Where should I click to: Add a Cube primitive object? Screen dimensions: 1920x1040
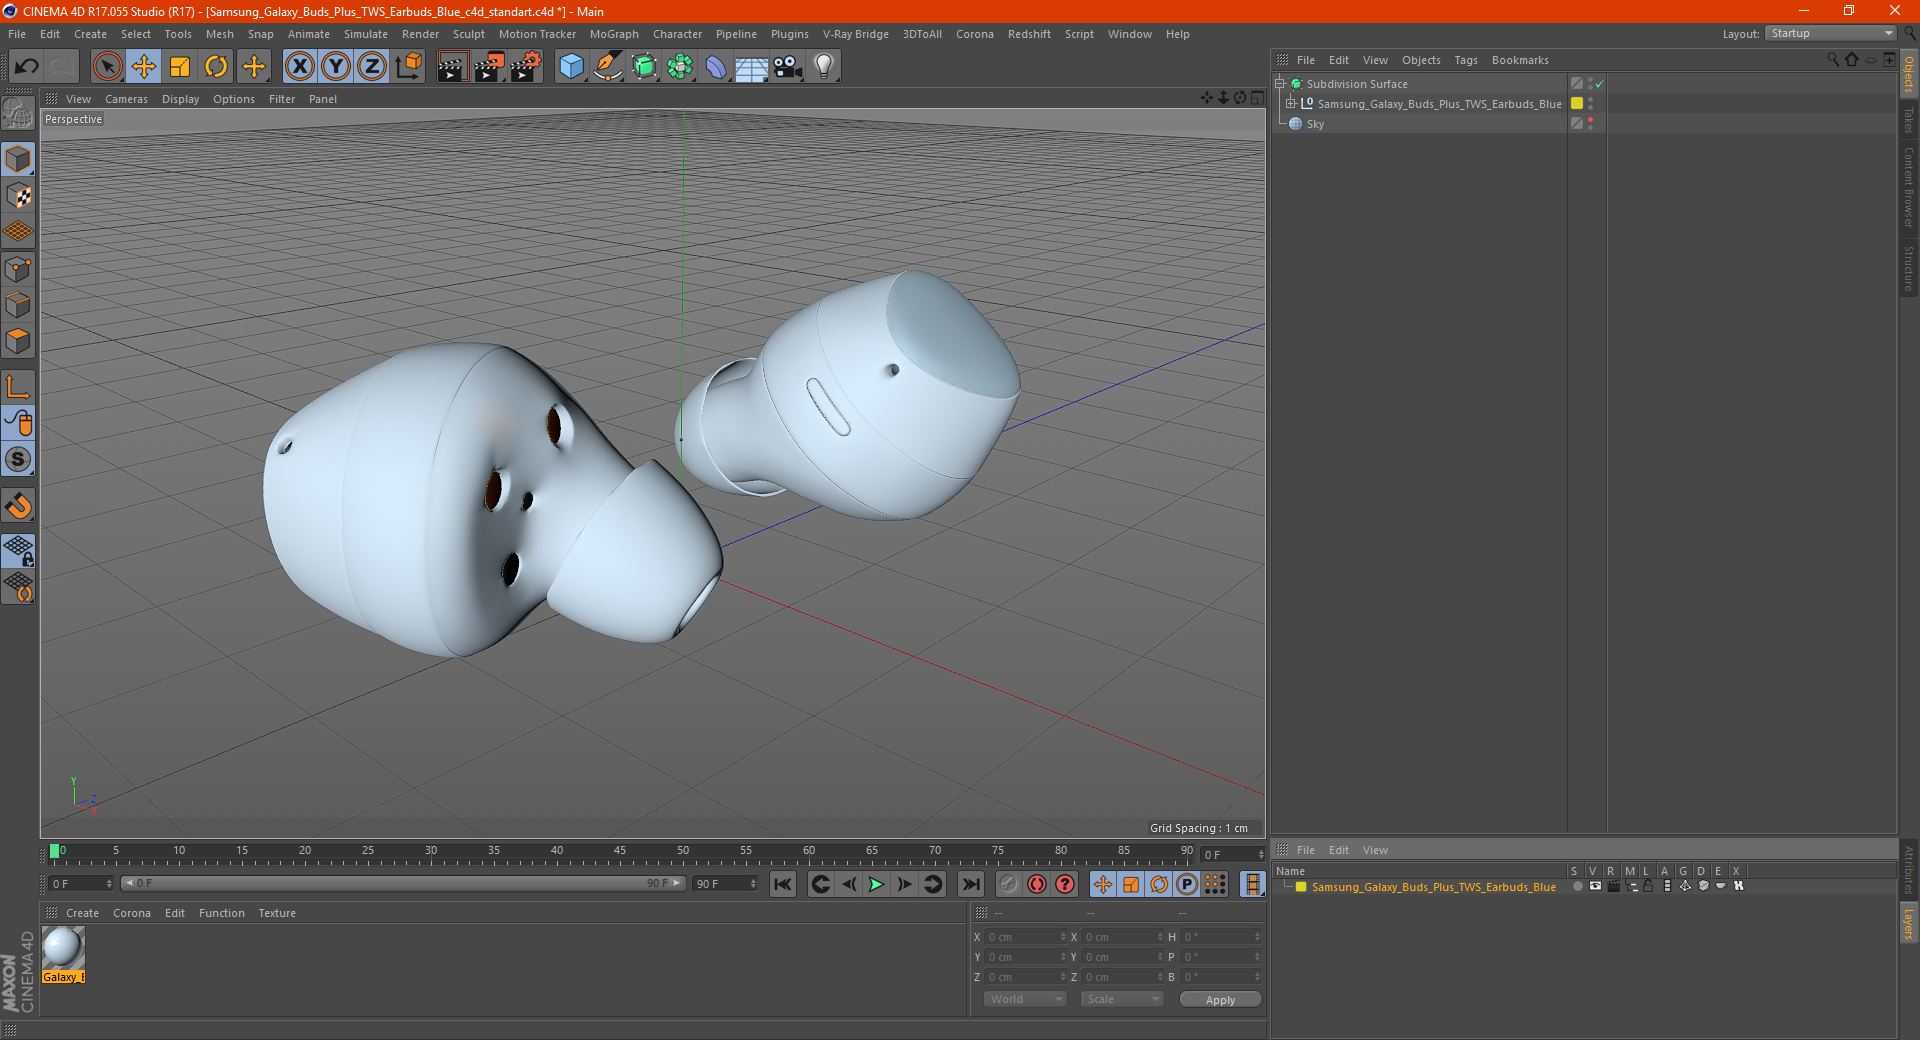pos(571,67)
